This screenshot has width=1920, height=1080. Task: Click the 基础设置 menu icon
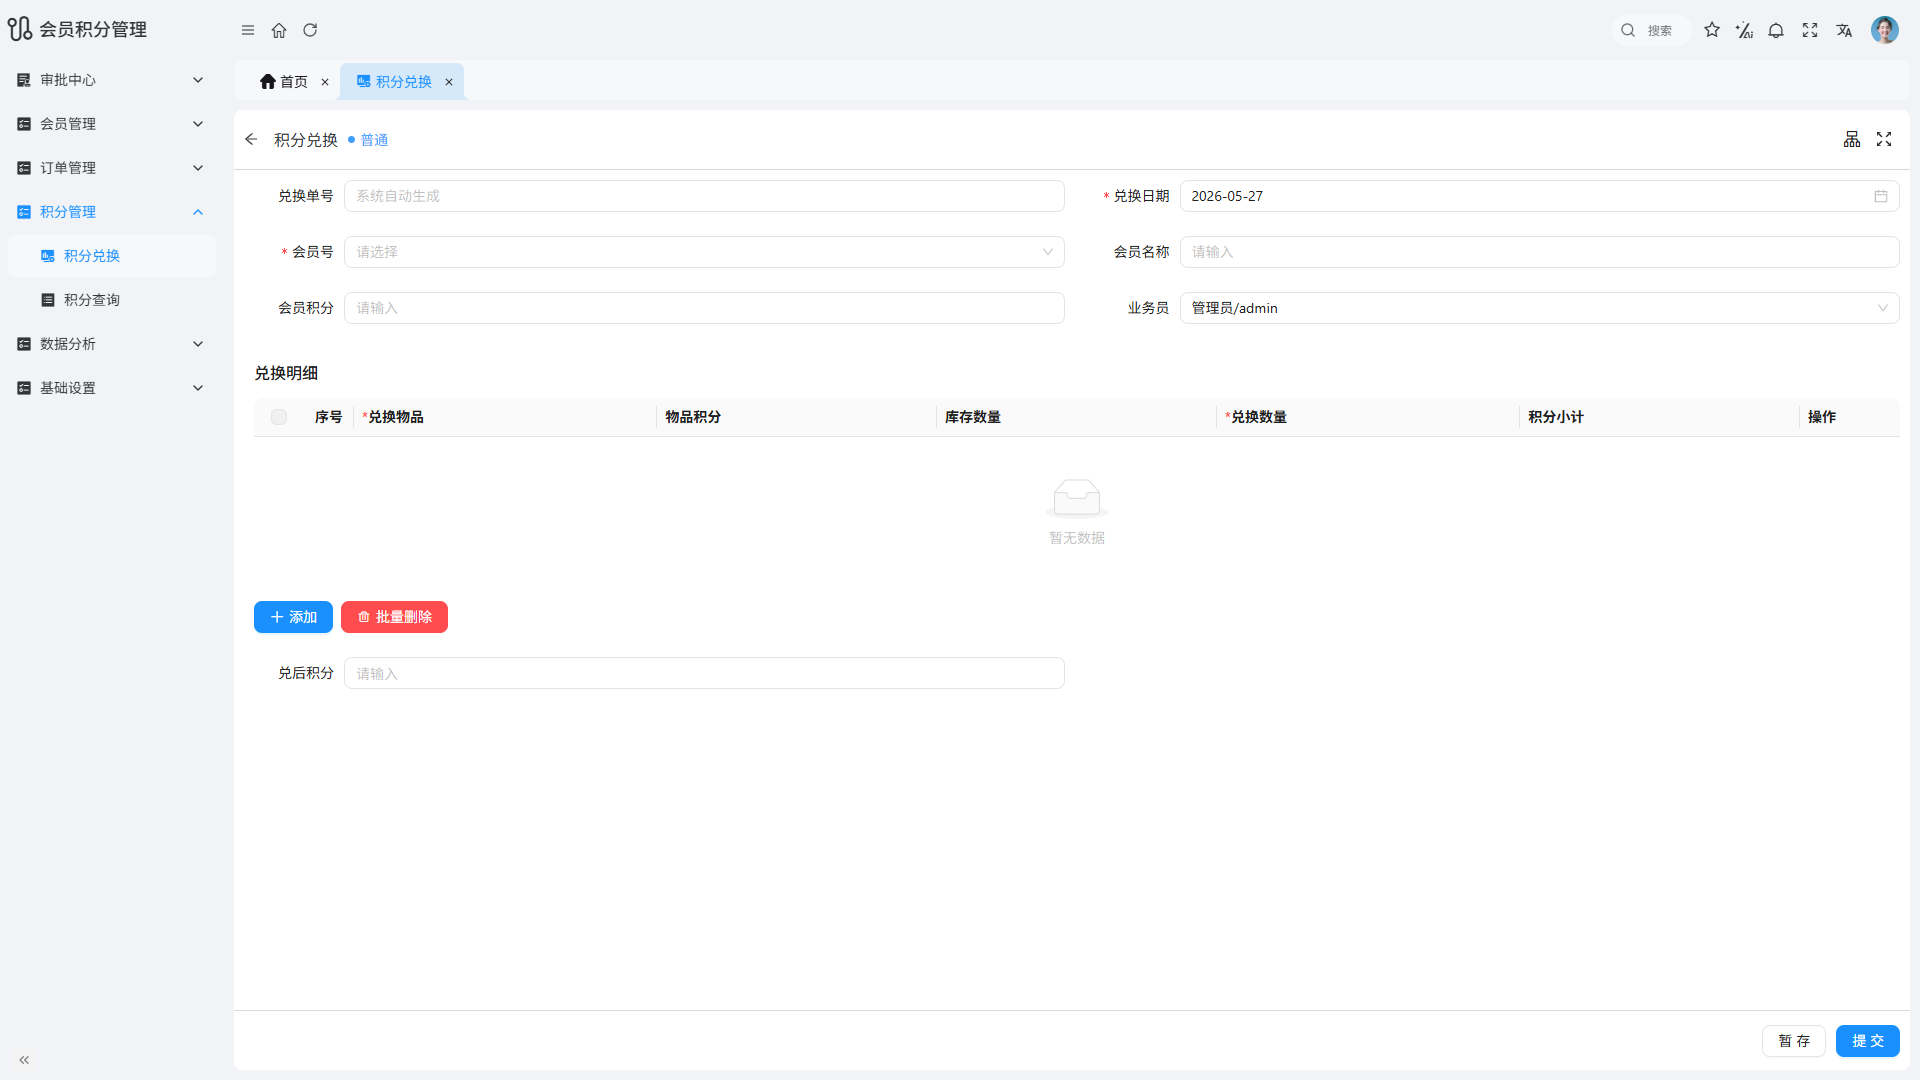point(24,388)
